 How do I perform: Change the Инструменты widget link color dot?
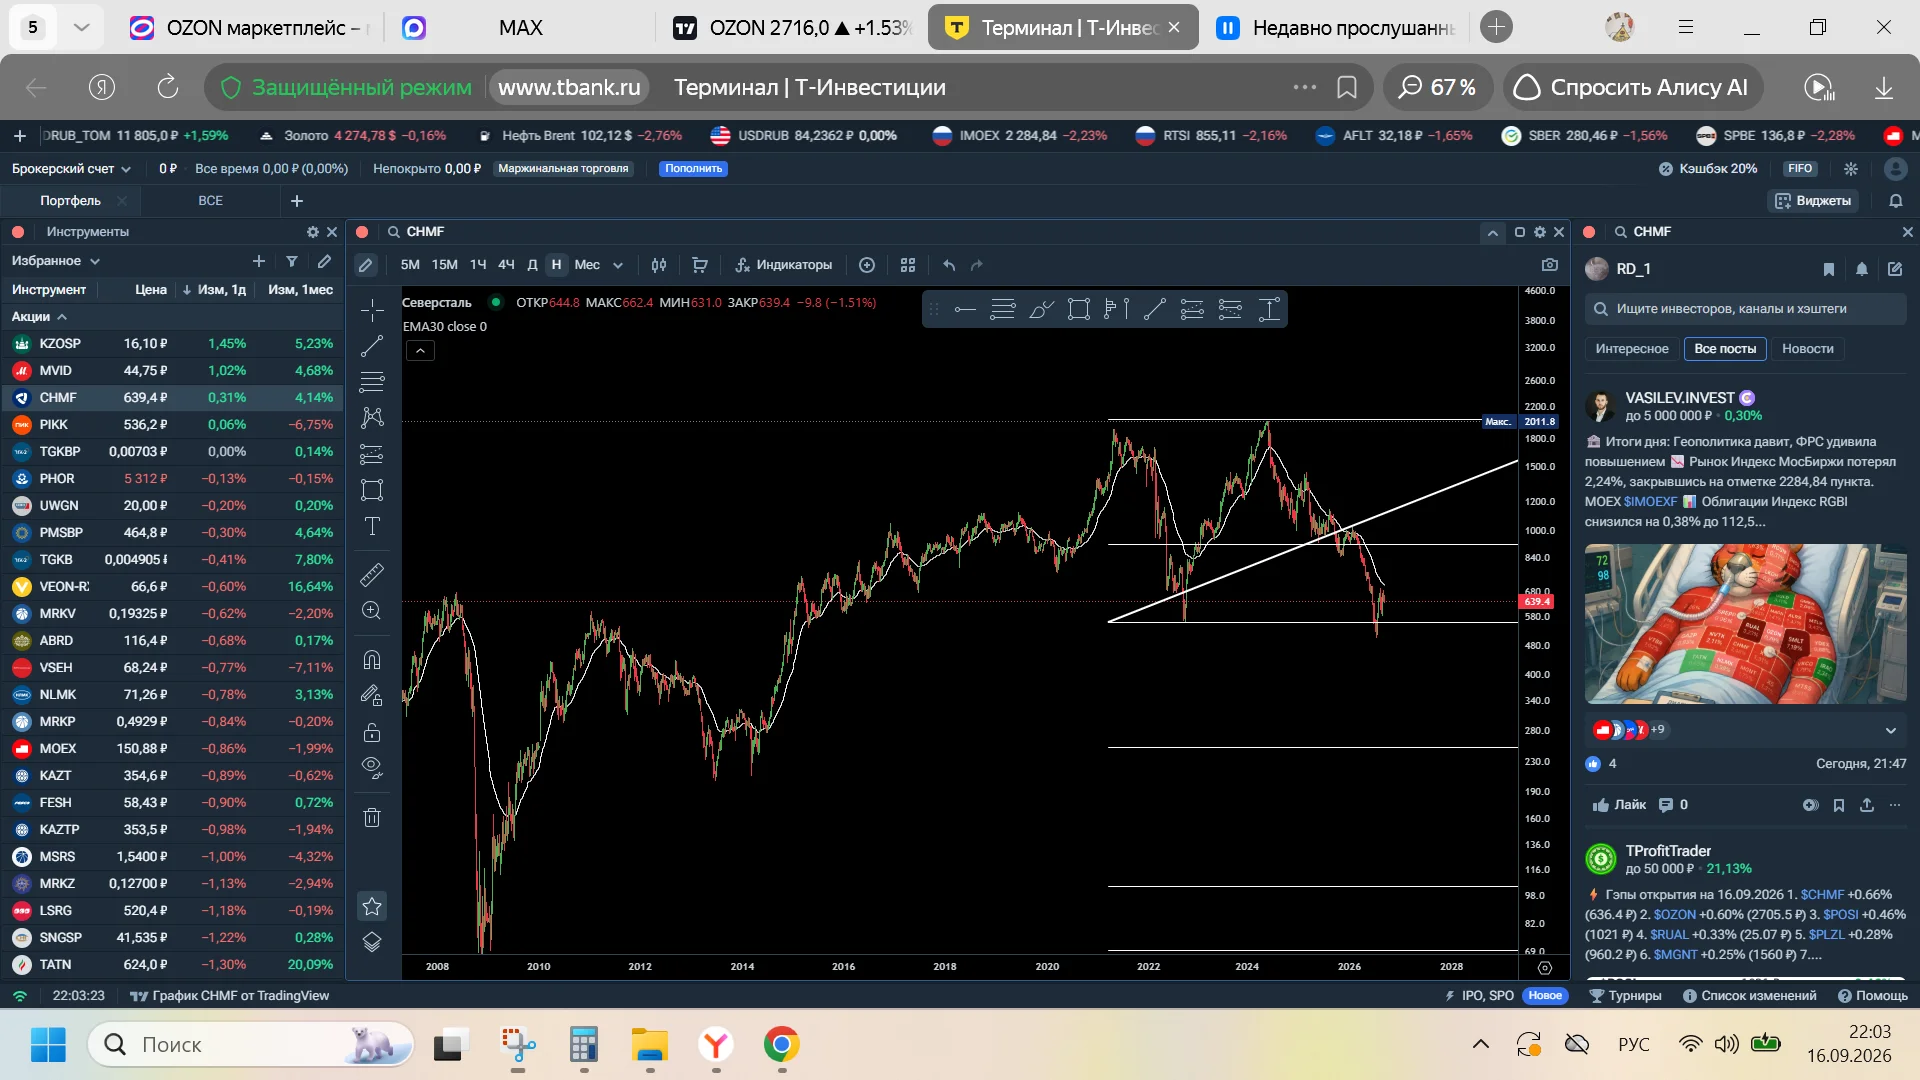click(18, 232)
